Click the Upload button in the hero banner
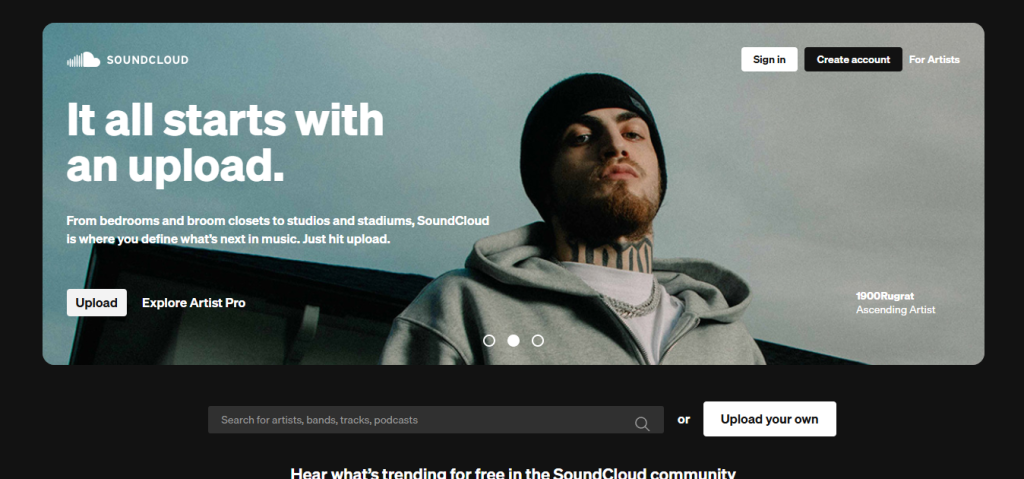 [x=97, y=303]
